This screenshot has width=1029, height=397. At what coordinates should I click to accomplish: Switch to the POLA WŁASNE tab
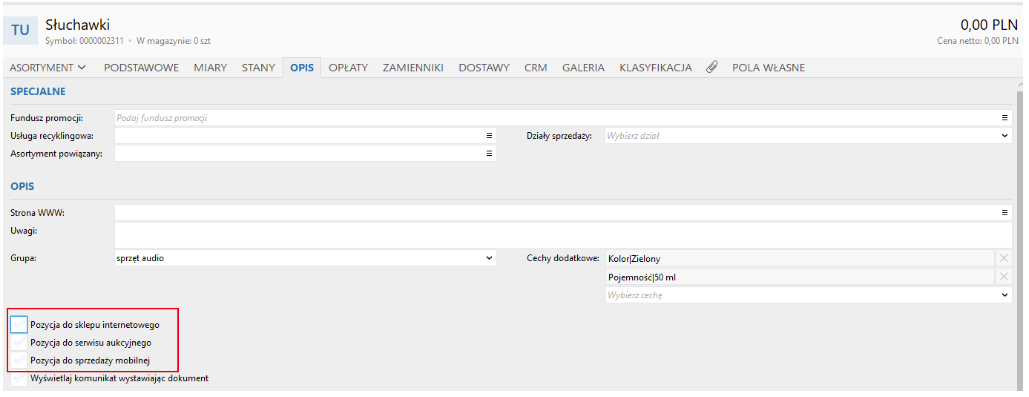pyautogui.click(x=768, y=67)
